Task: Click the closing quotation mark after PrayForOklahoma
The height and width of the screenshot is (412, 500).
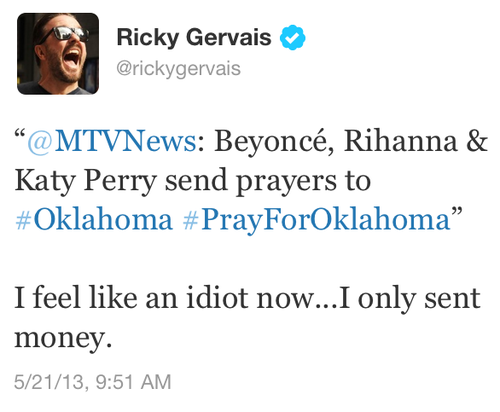Action: point(457,212)
